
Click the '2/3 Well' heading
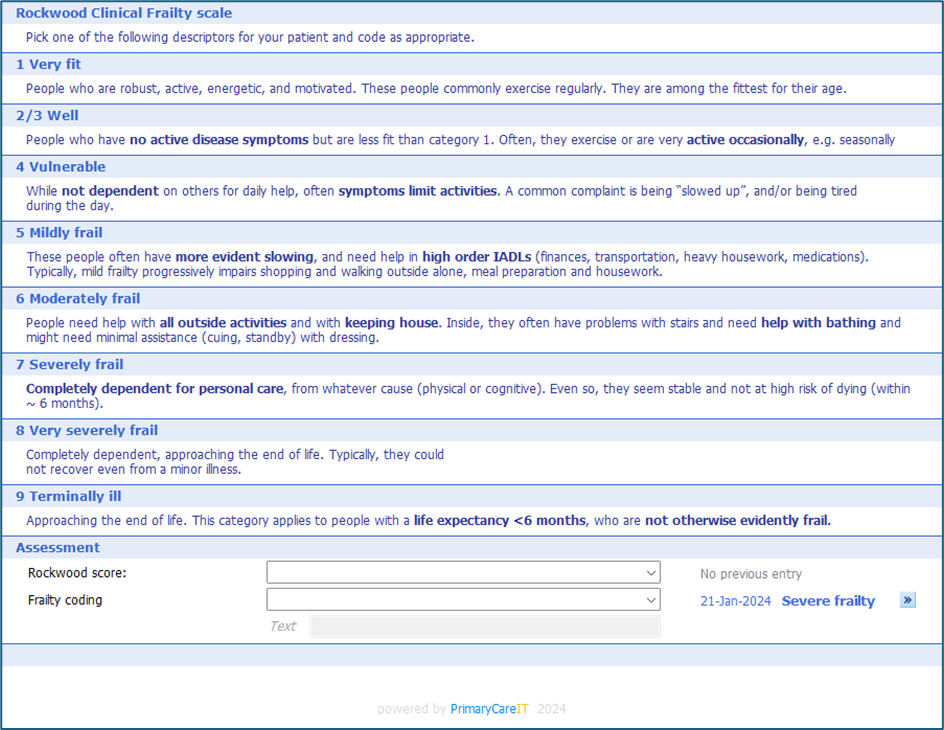[x=47, y=116]
